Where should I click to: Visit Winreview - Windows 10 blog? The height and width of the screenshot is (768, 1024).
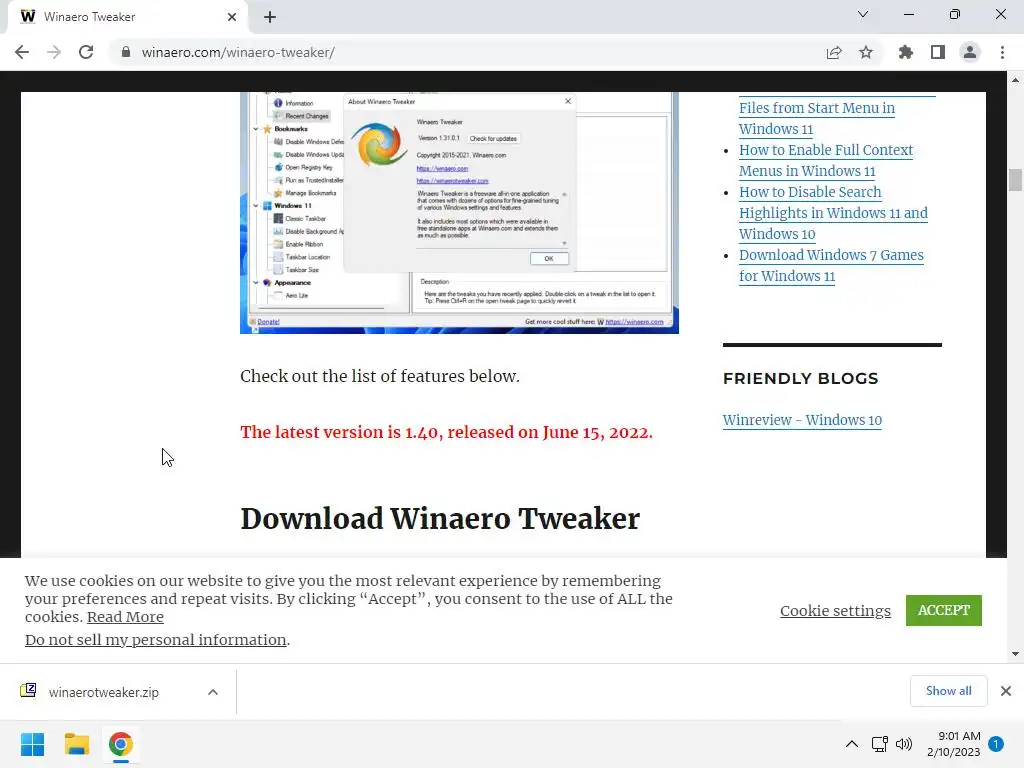point(802,420)
